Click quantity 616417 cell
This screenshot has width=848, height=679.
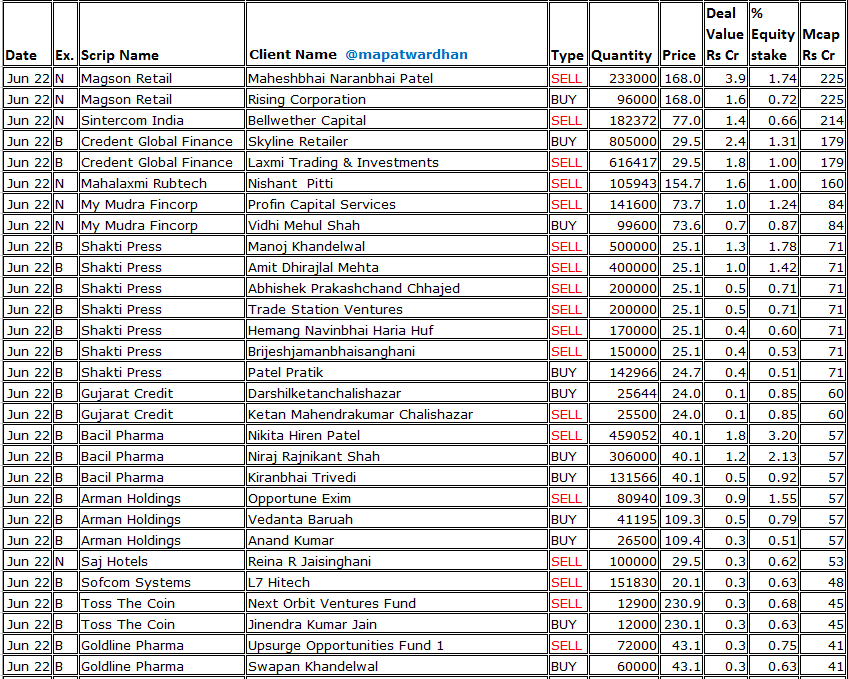click(x=624, y=163)
